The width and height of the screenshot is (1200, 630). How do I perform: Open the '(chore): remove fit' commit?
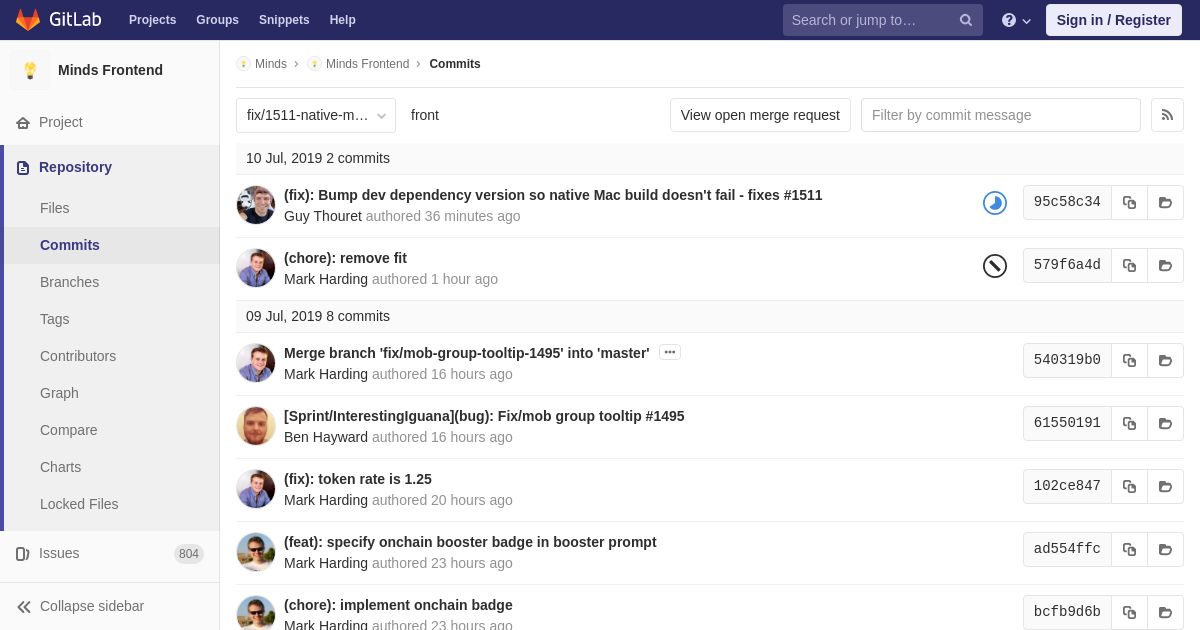pyautogui.click(x=345, y=258)
